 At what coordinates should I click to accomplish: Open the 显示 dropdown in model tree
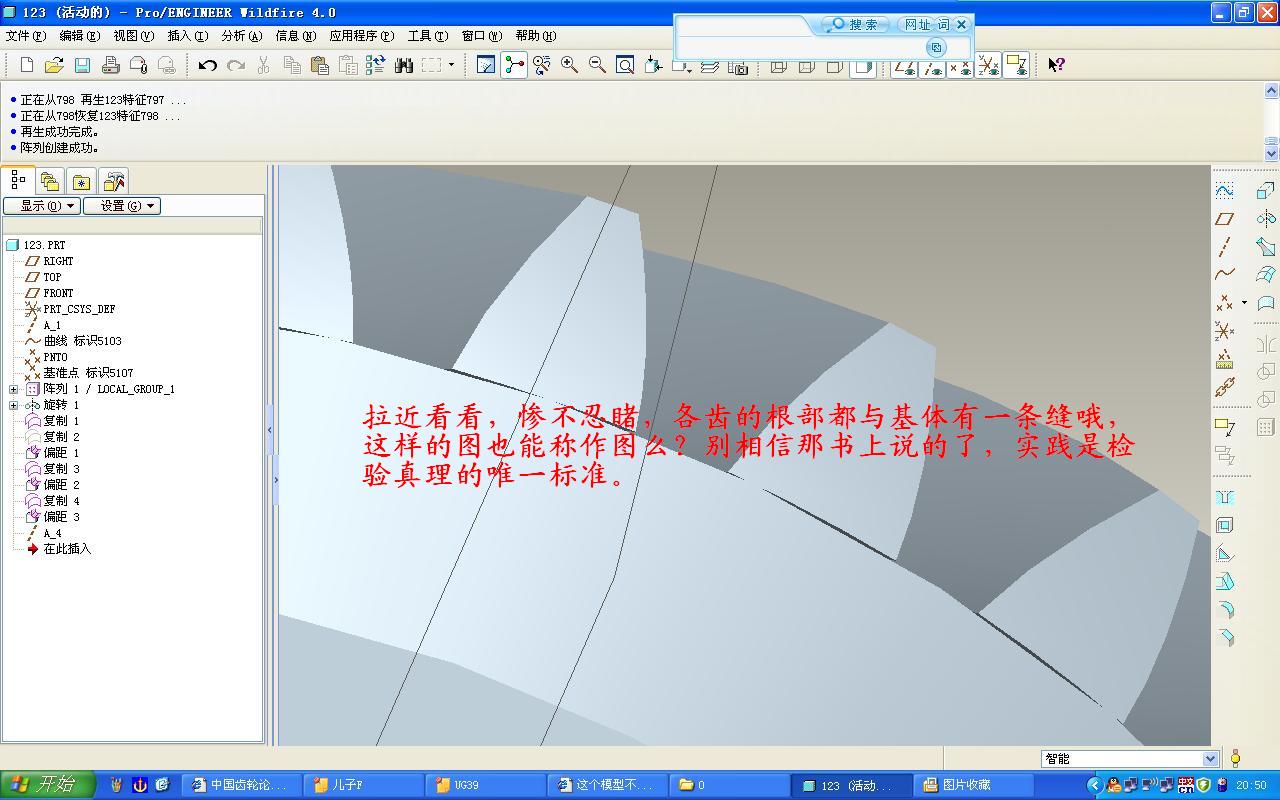coord(42,206)
